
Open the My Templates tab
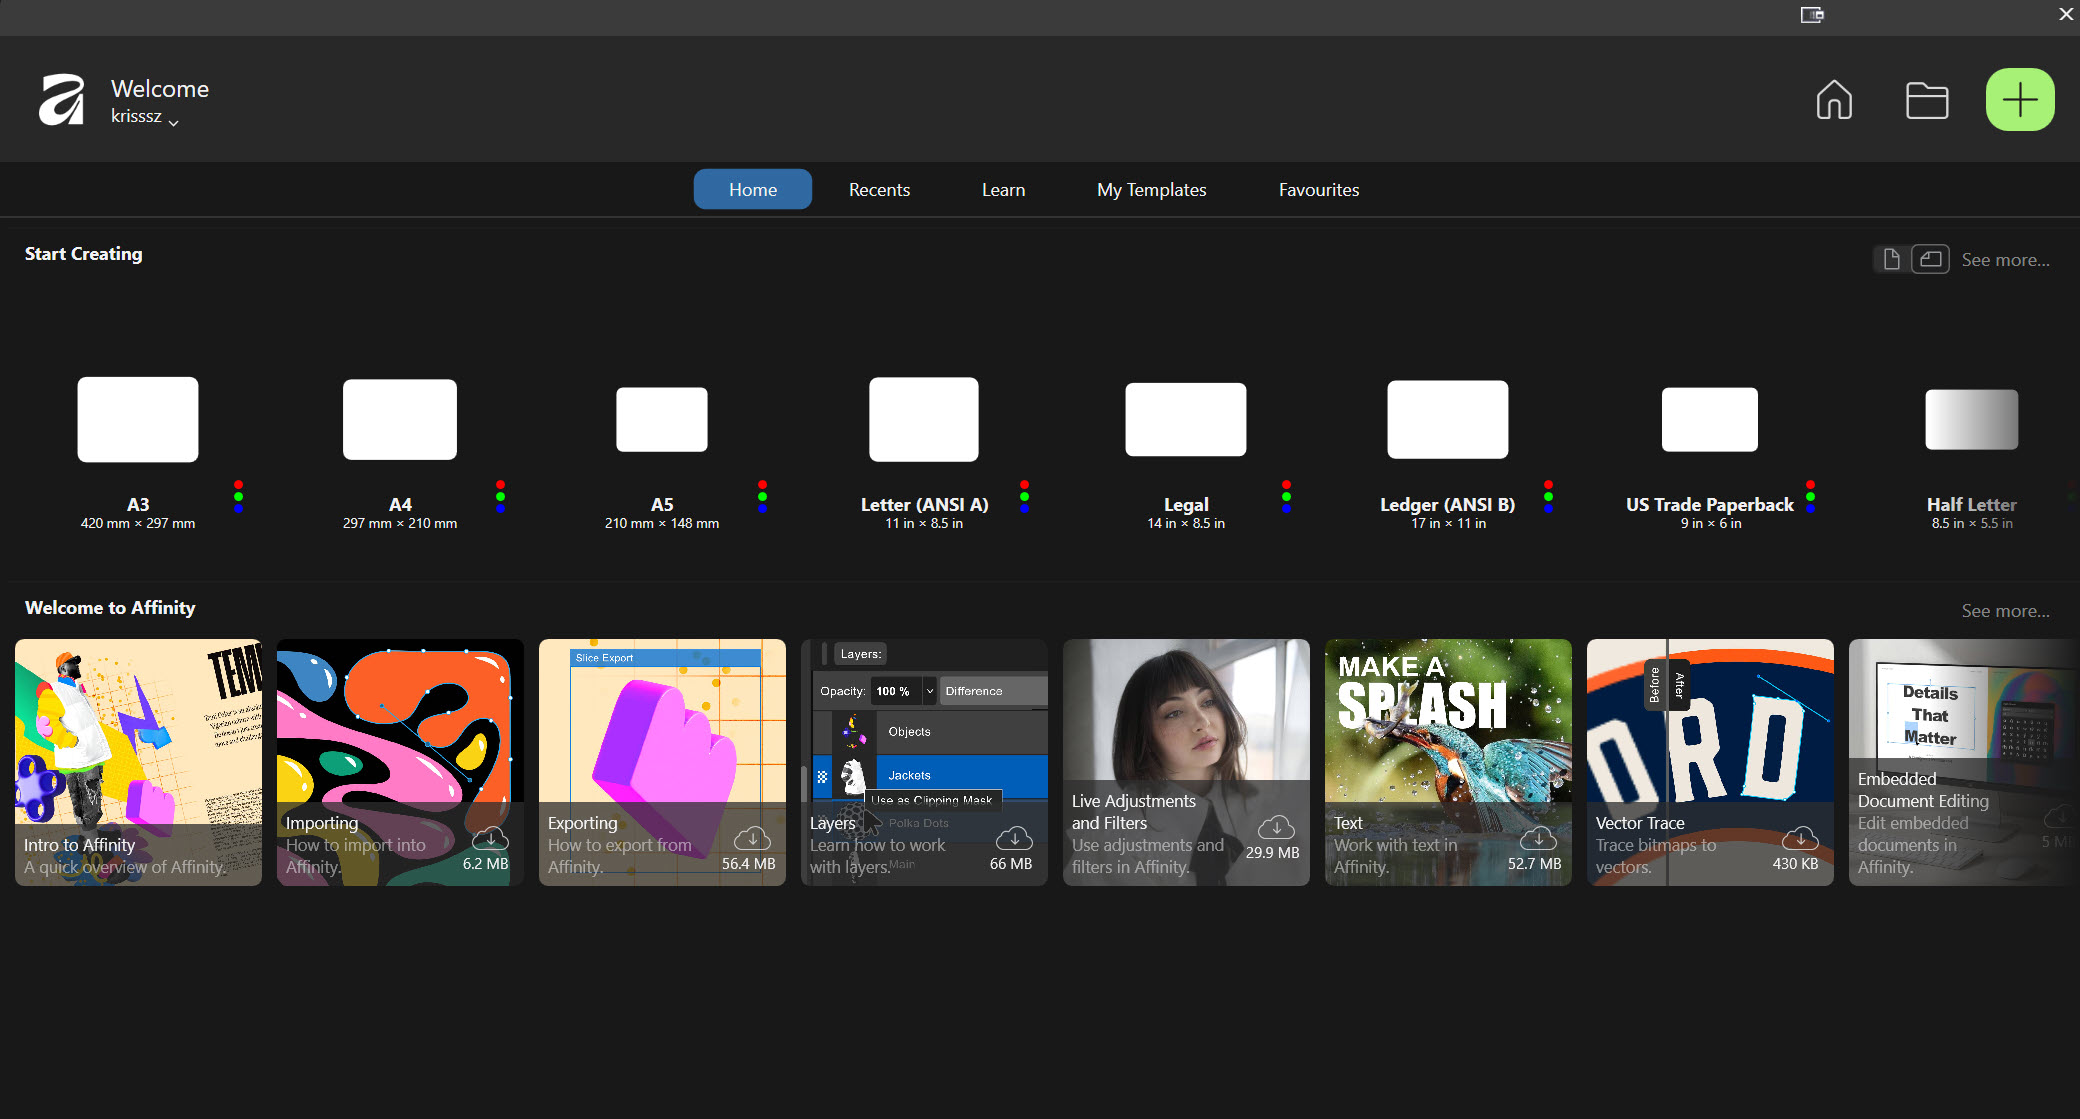click(1151, 189)
